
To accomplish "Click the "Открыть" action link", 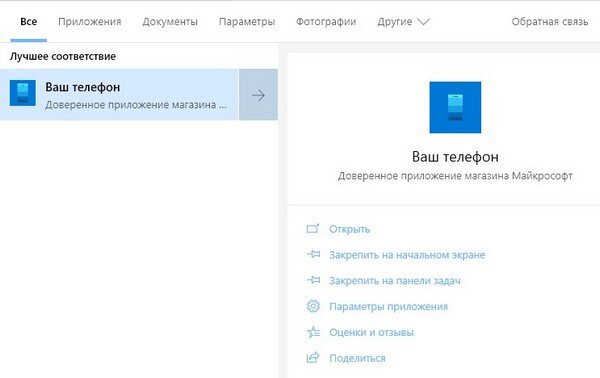I will click(x=349, y=229).
